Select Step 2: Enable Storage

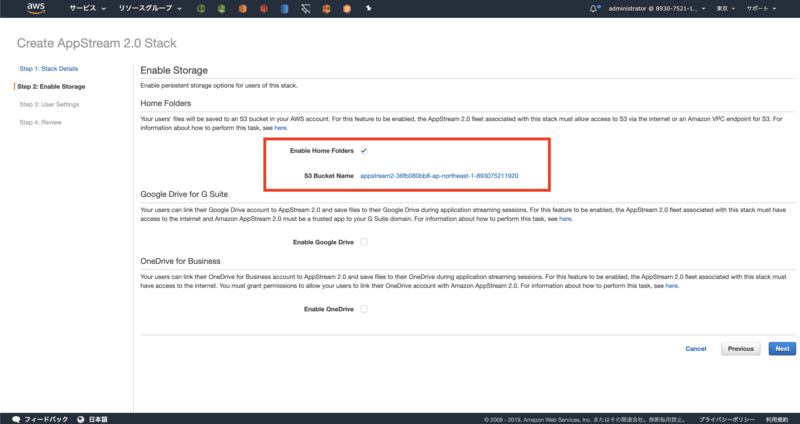pyautogui.click(x=51, y=87)
